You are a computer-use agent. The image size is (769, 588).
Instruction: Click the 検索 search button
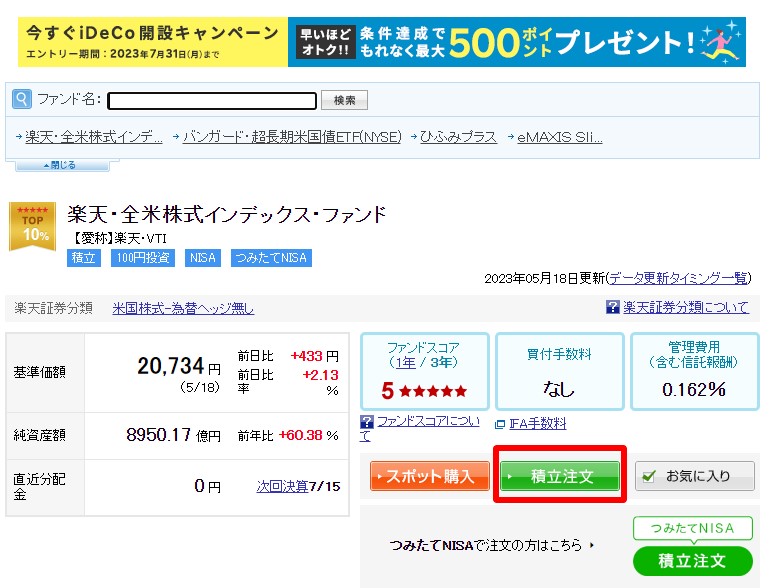344,100
